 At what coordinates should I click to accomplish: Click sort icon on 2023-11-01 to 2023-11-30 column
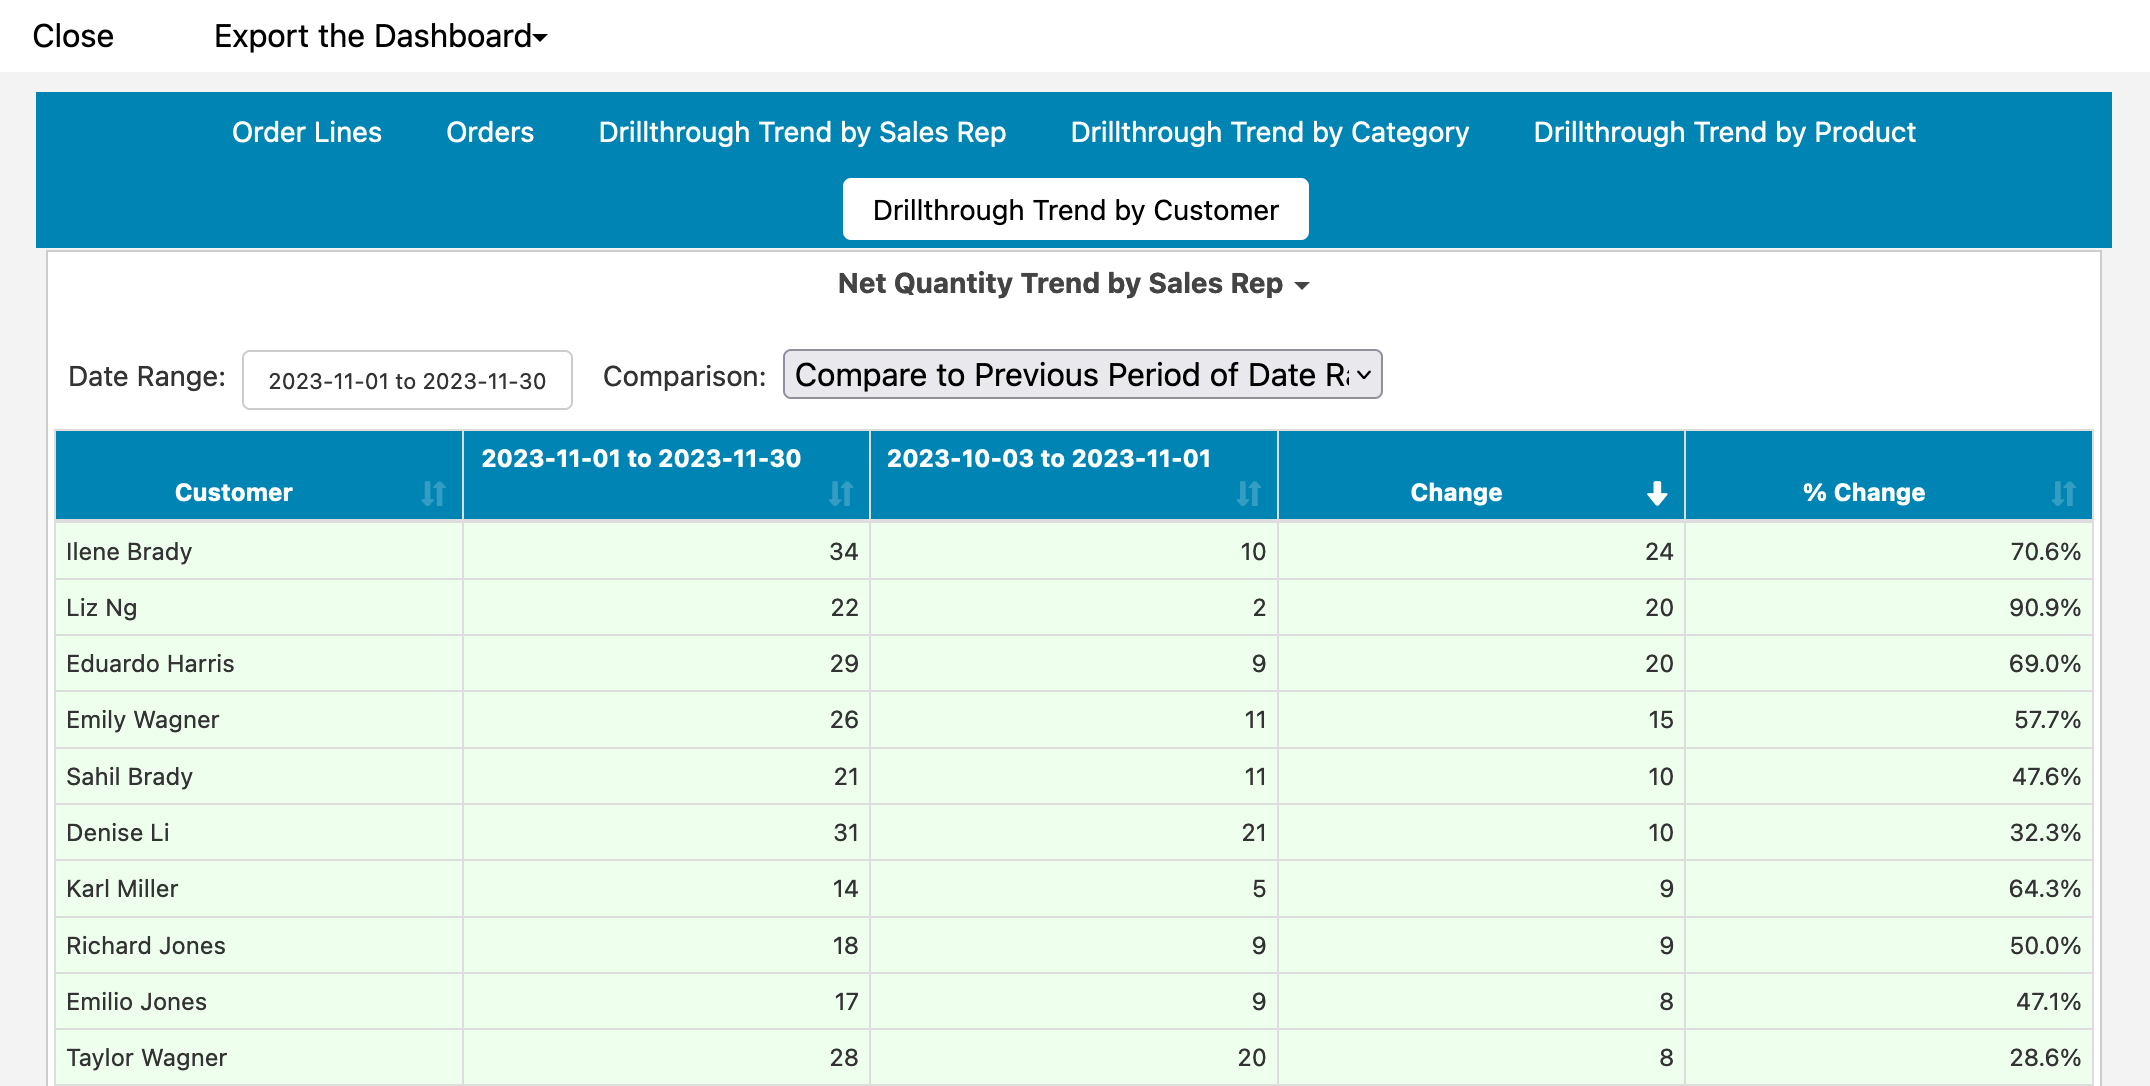[x=841, y=493]
